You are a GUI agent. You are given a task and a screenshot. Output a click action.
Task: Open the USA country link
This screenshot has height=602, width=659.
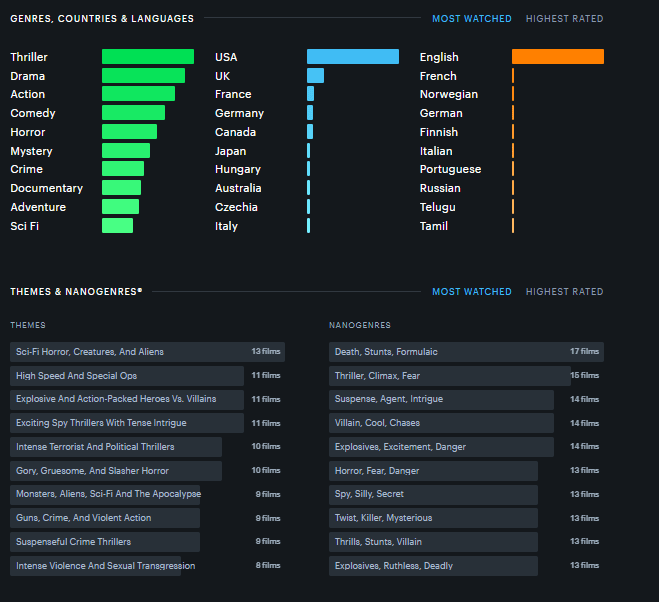pos(226,57)
